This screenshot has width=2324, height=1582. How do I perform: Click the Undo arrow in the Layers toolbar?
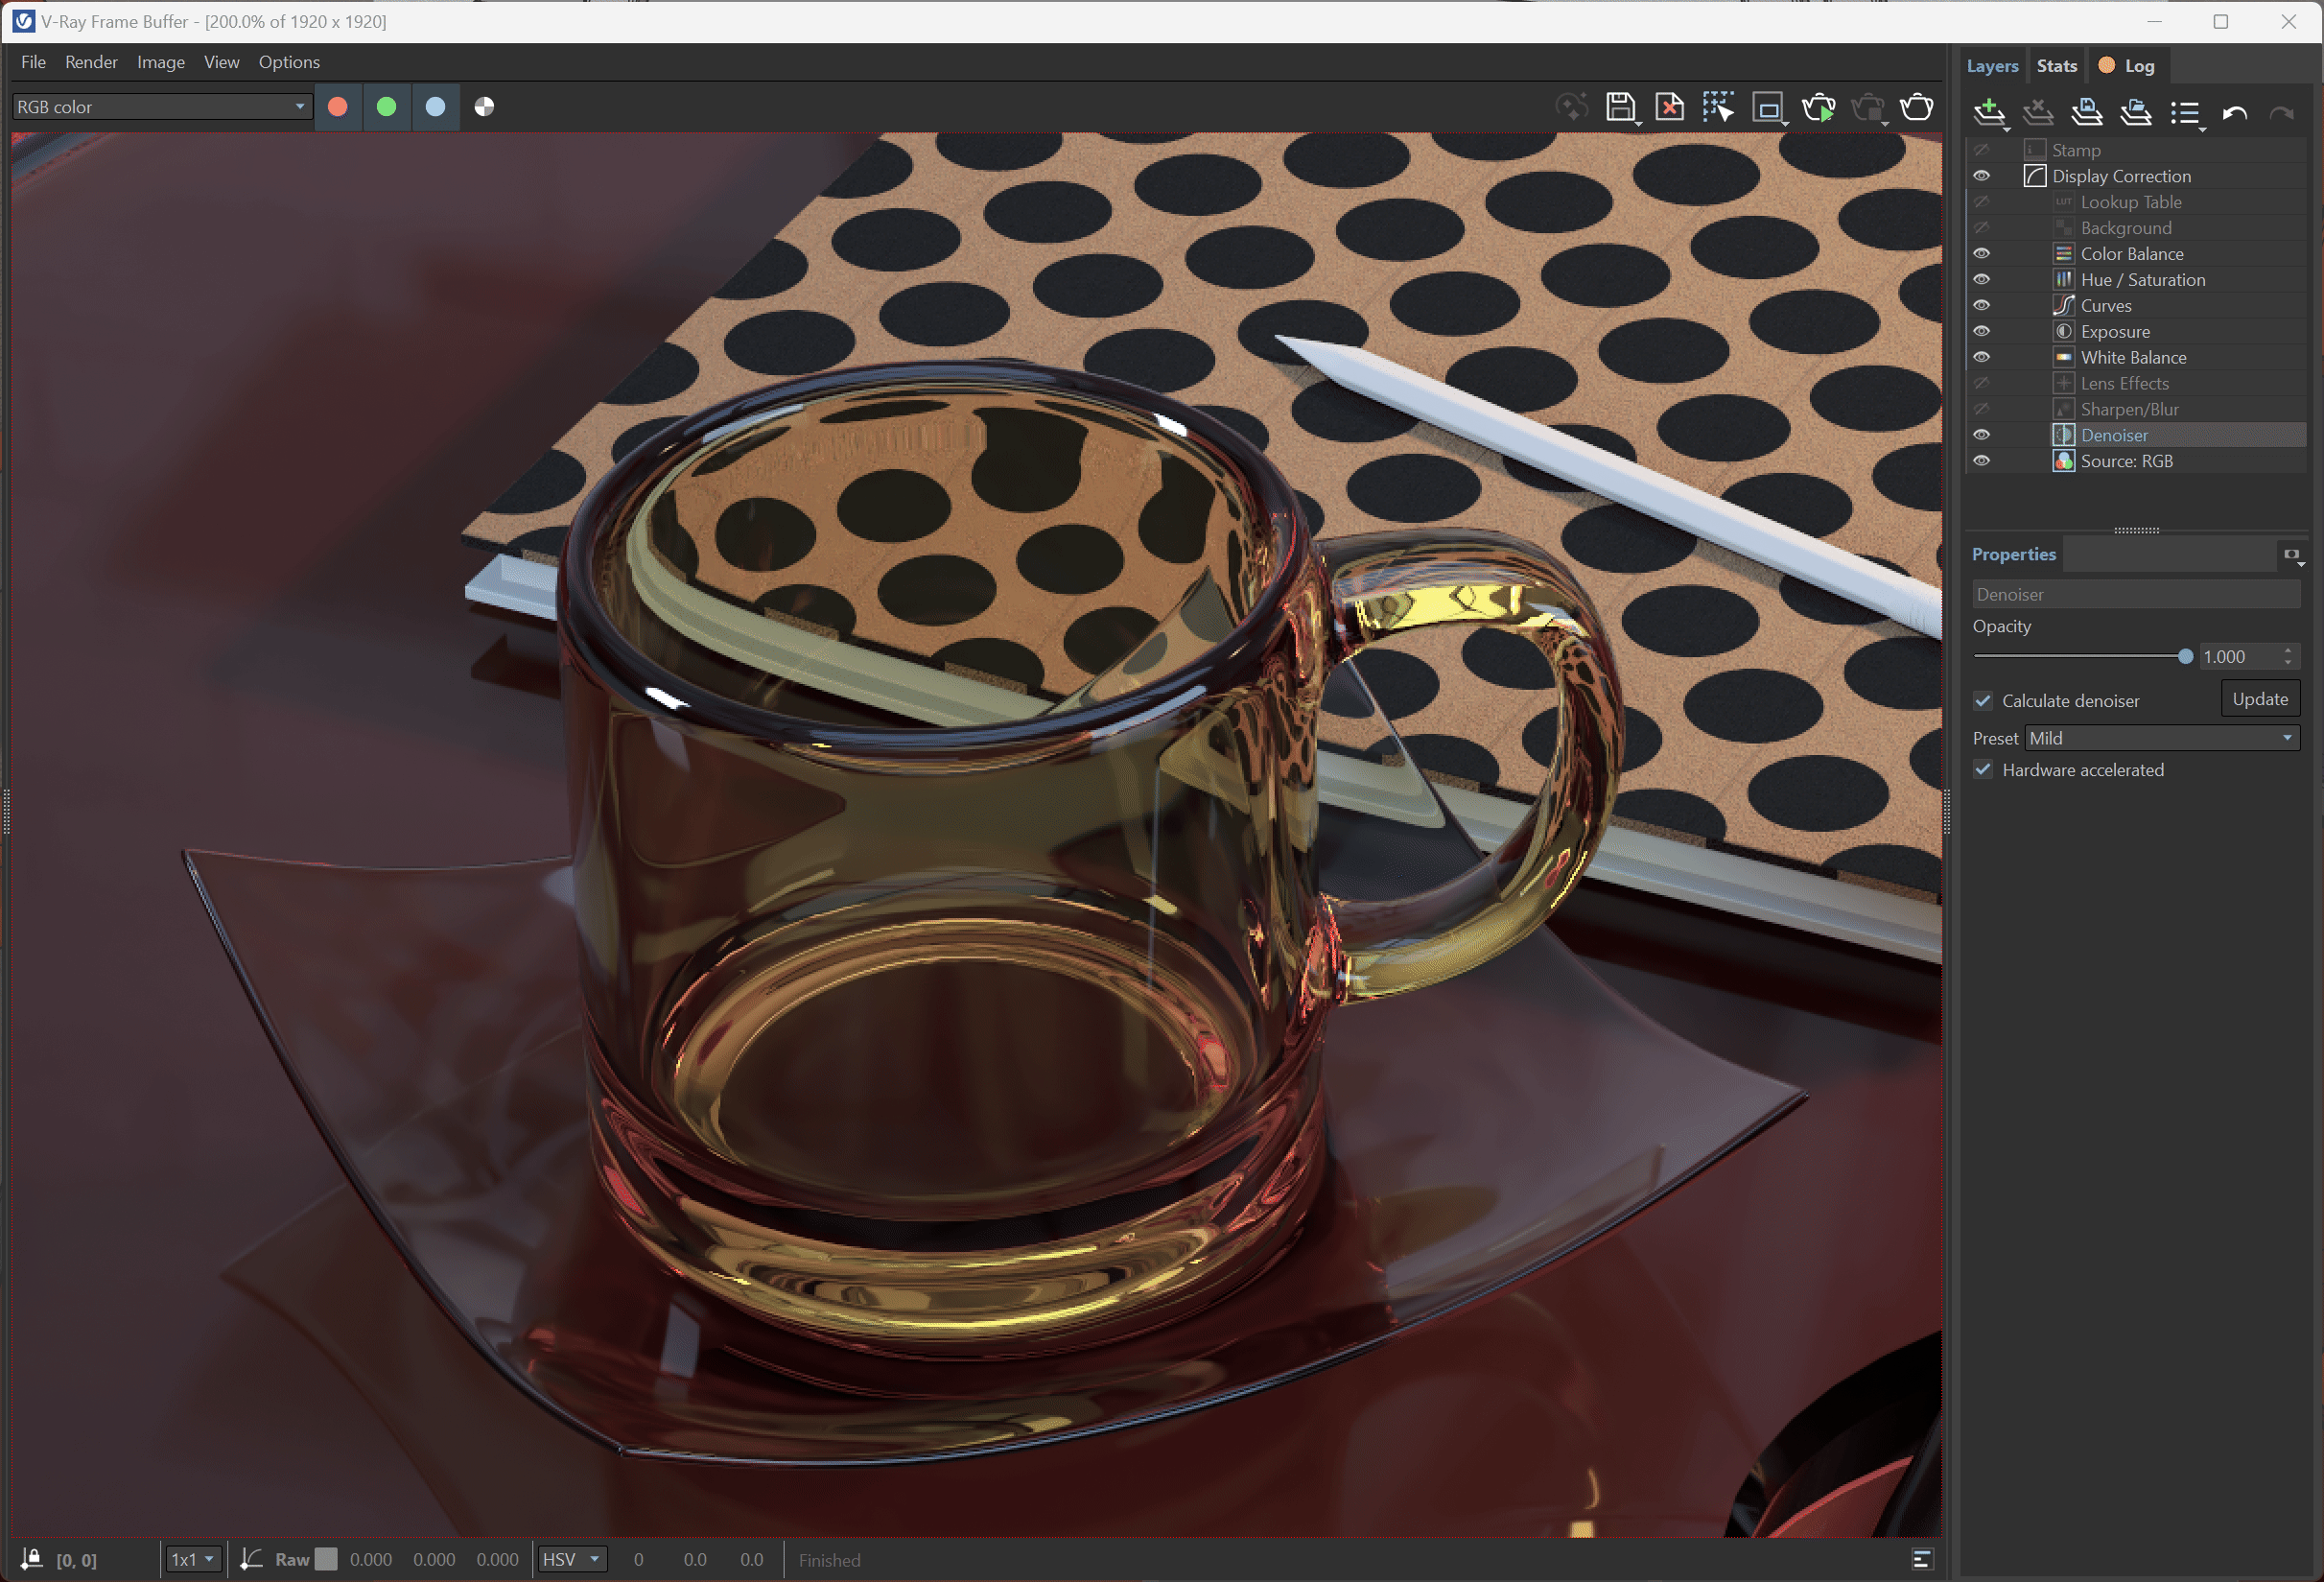click(x=2234, y=113)
